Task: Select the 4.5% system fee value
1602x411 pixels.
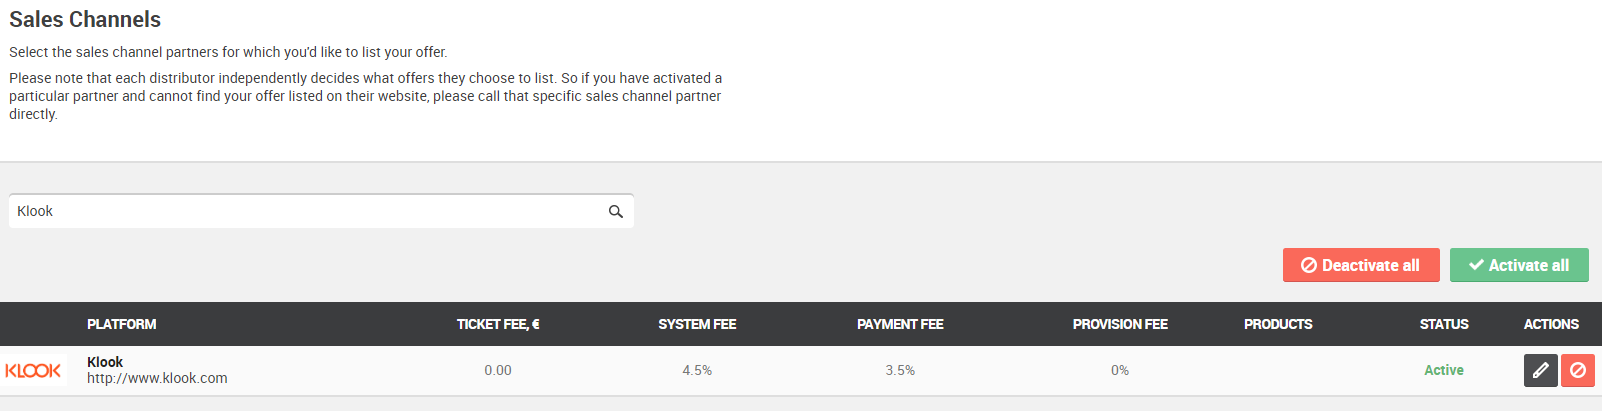Action: click(x=697, y=370)
